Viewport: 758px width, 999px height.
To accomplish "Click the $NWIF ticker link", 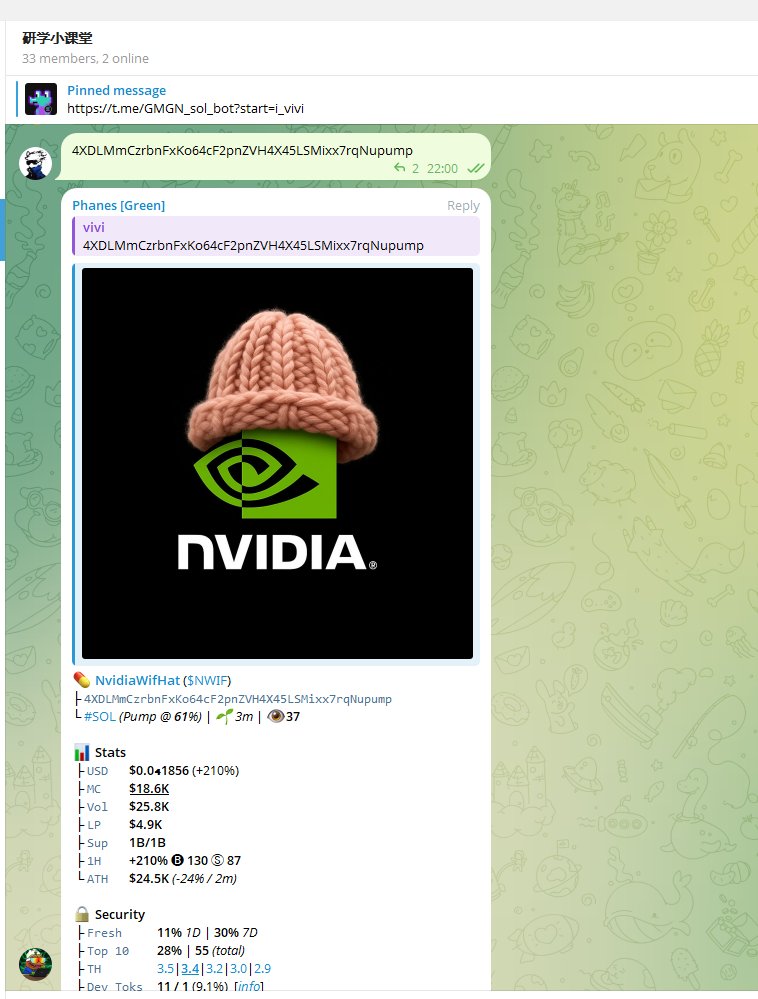I will point(207,680).
